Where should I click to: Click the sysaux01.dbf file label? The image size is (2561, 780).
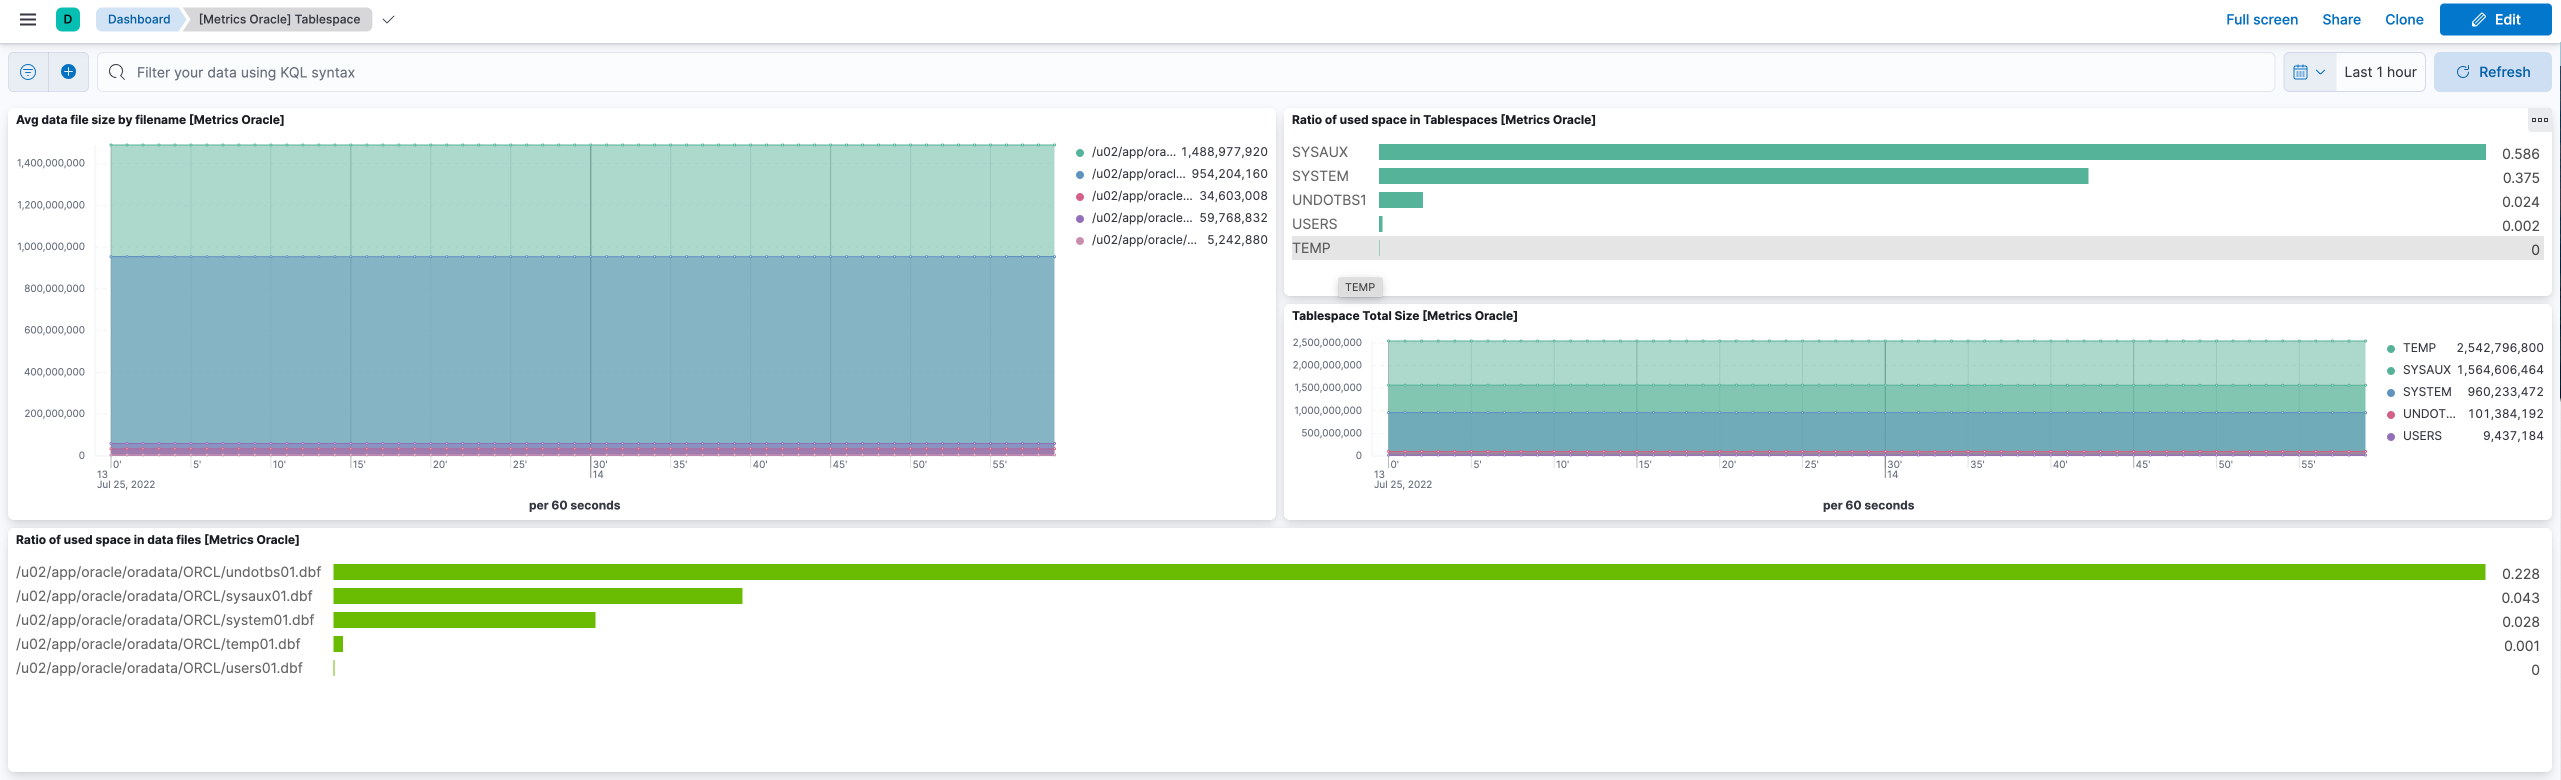point(164,596)
